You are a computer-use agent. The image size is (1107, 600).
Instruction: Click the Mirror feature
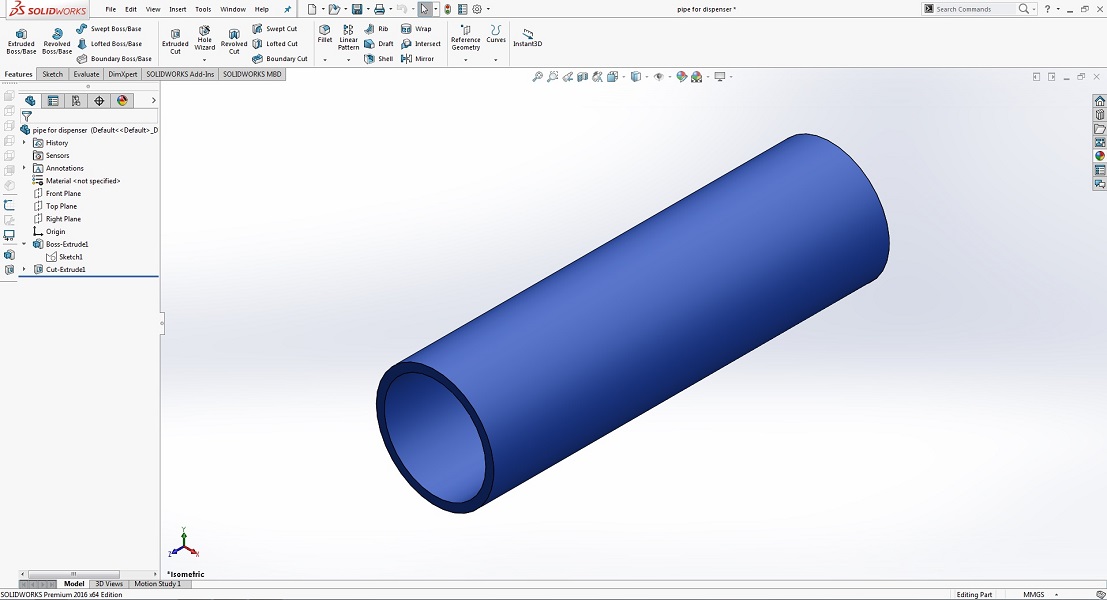pos(417,59)
